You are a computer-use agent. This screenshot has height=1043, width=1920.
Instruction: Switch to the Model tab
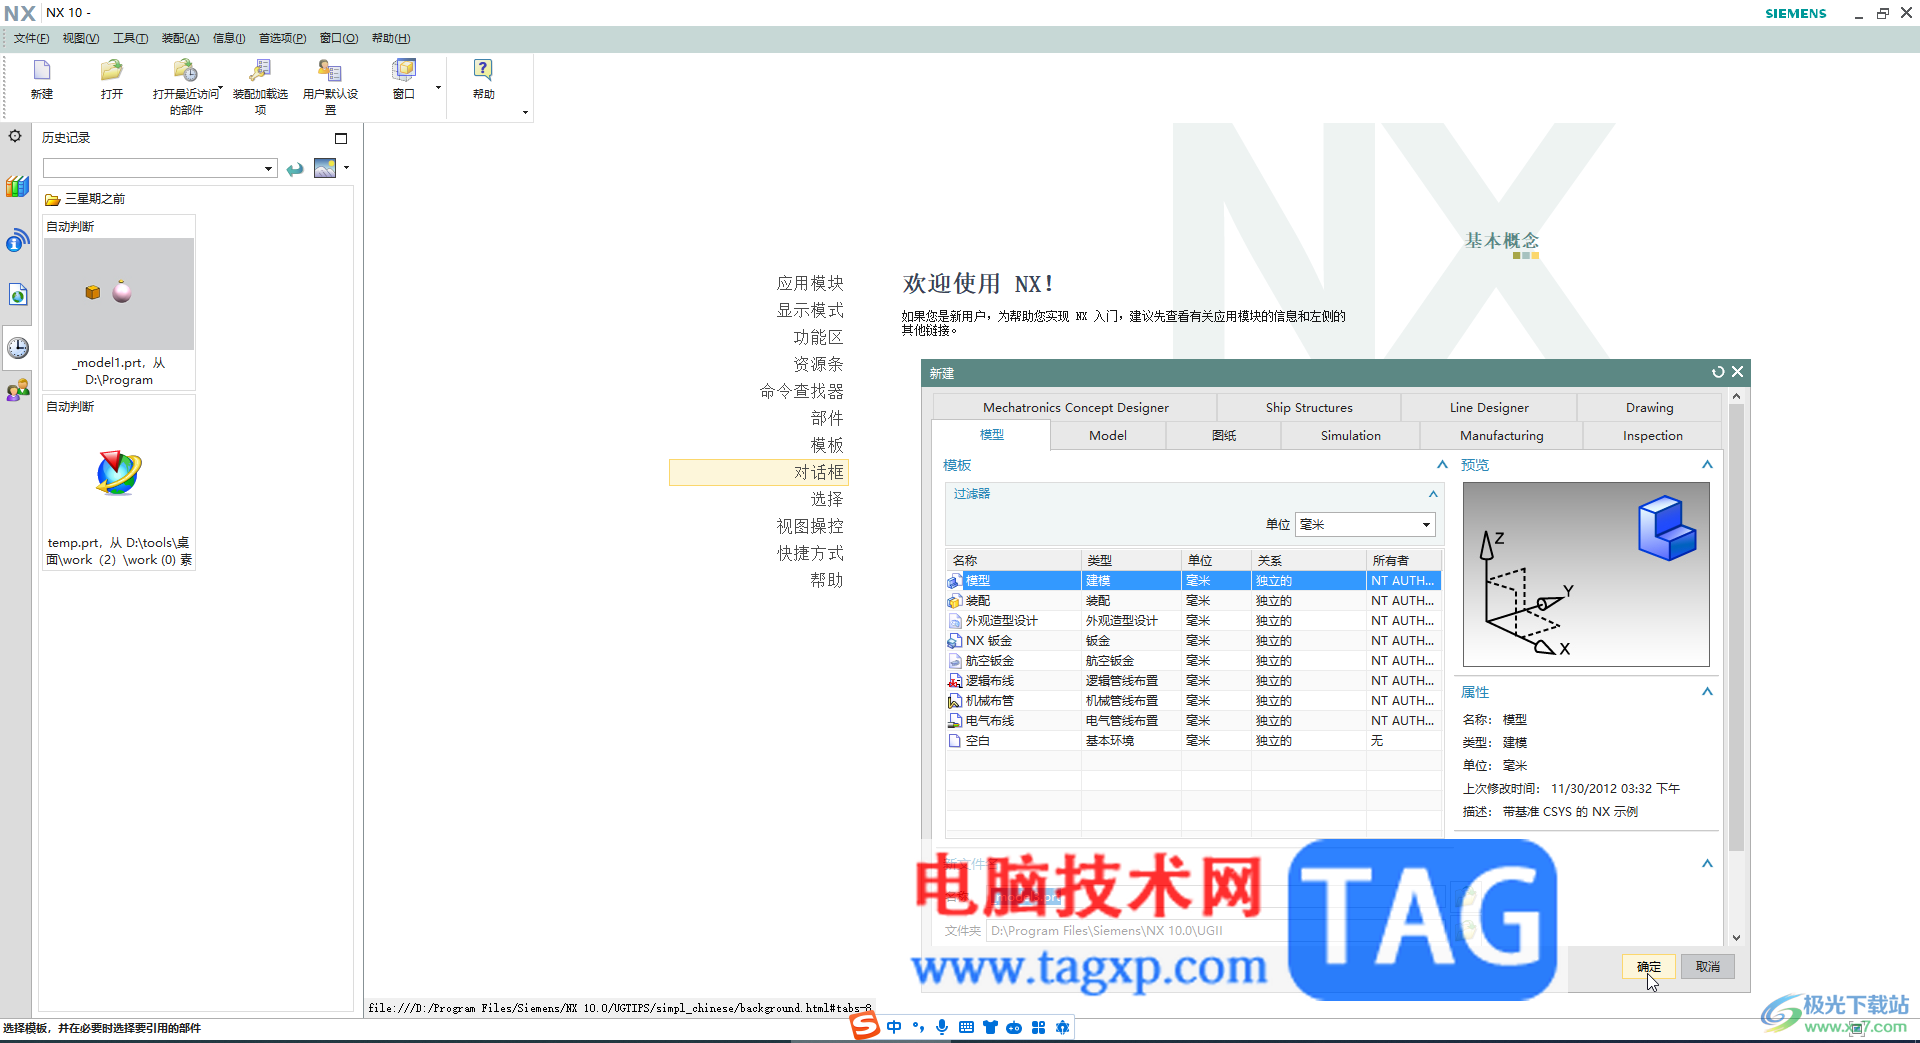[1108, 435]
